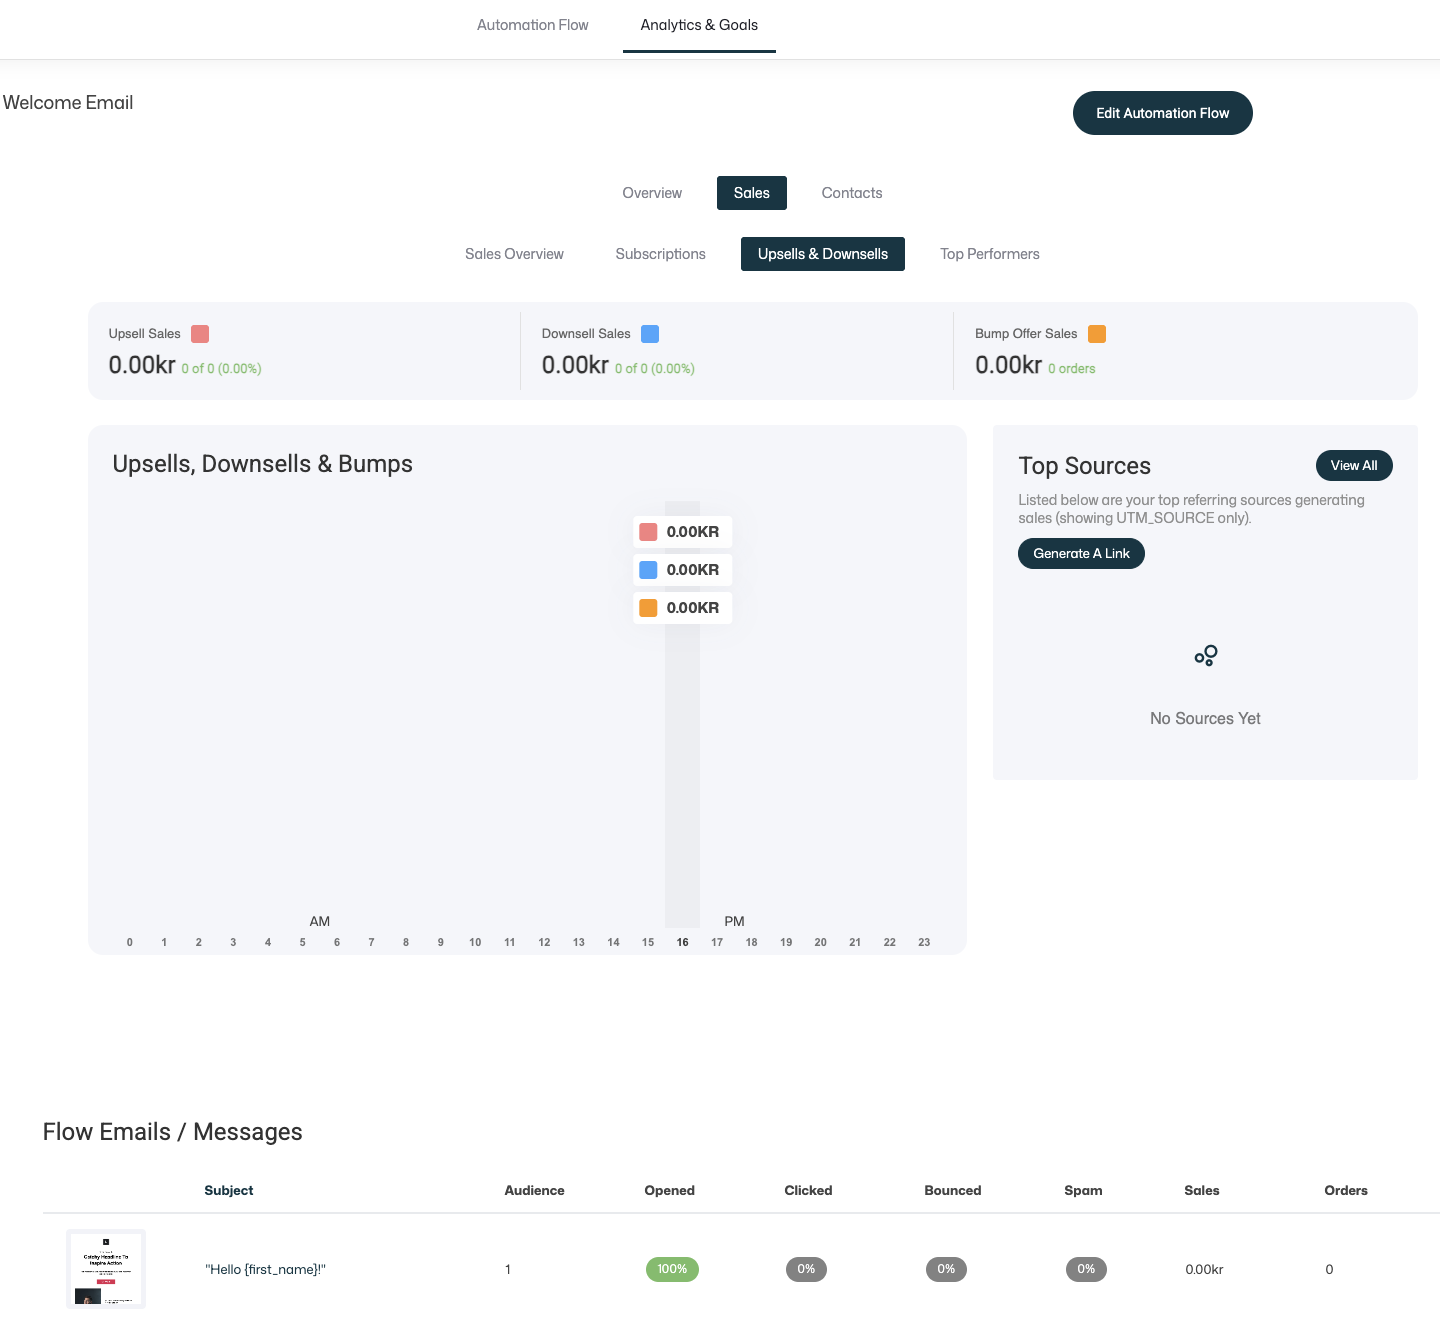Open the Contacts tab

tap(852, 193)
